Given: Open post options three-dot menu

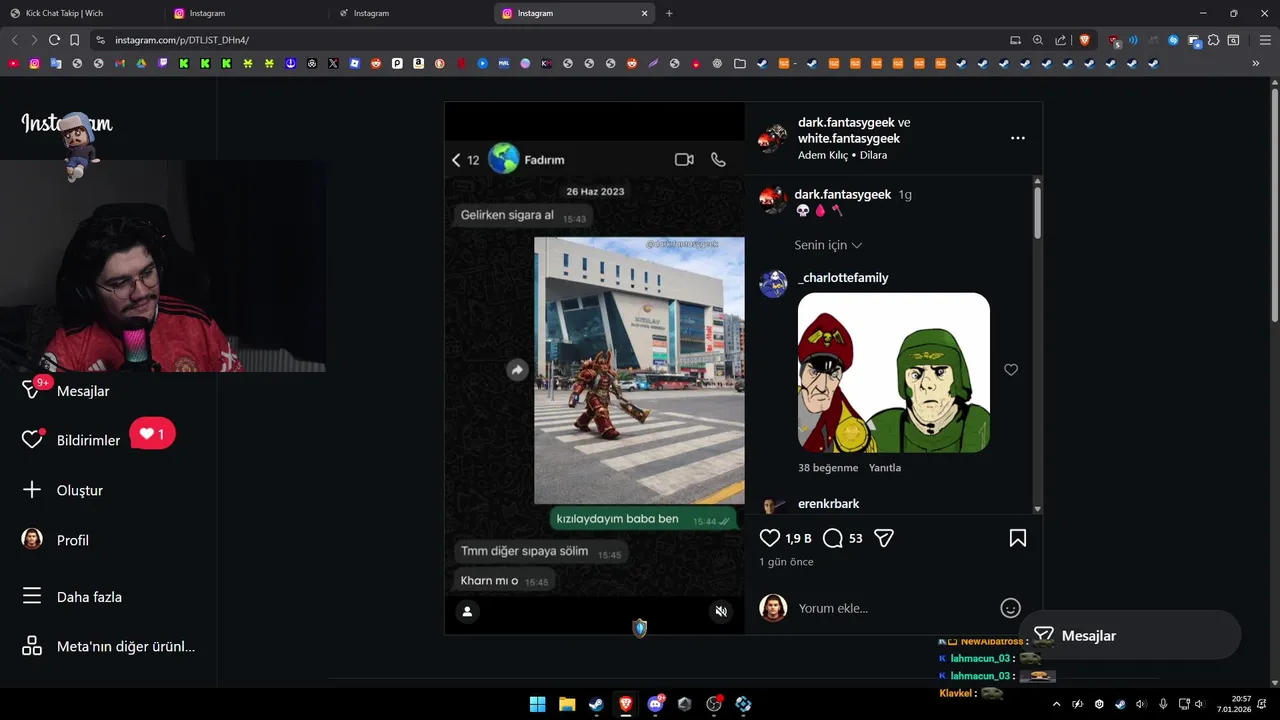Looking at the screenshot, I should 1017,138.
